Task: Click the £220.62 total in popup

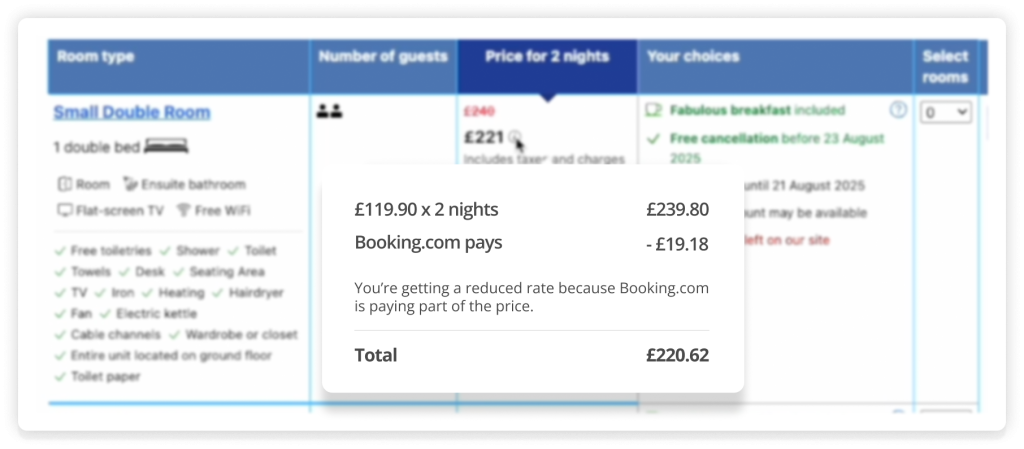Action: 677,355
